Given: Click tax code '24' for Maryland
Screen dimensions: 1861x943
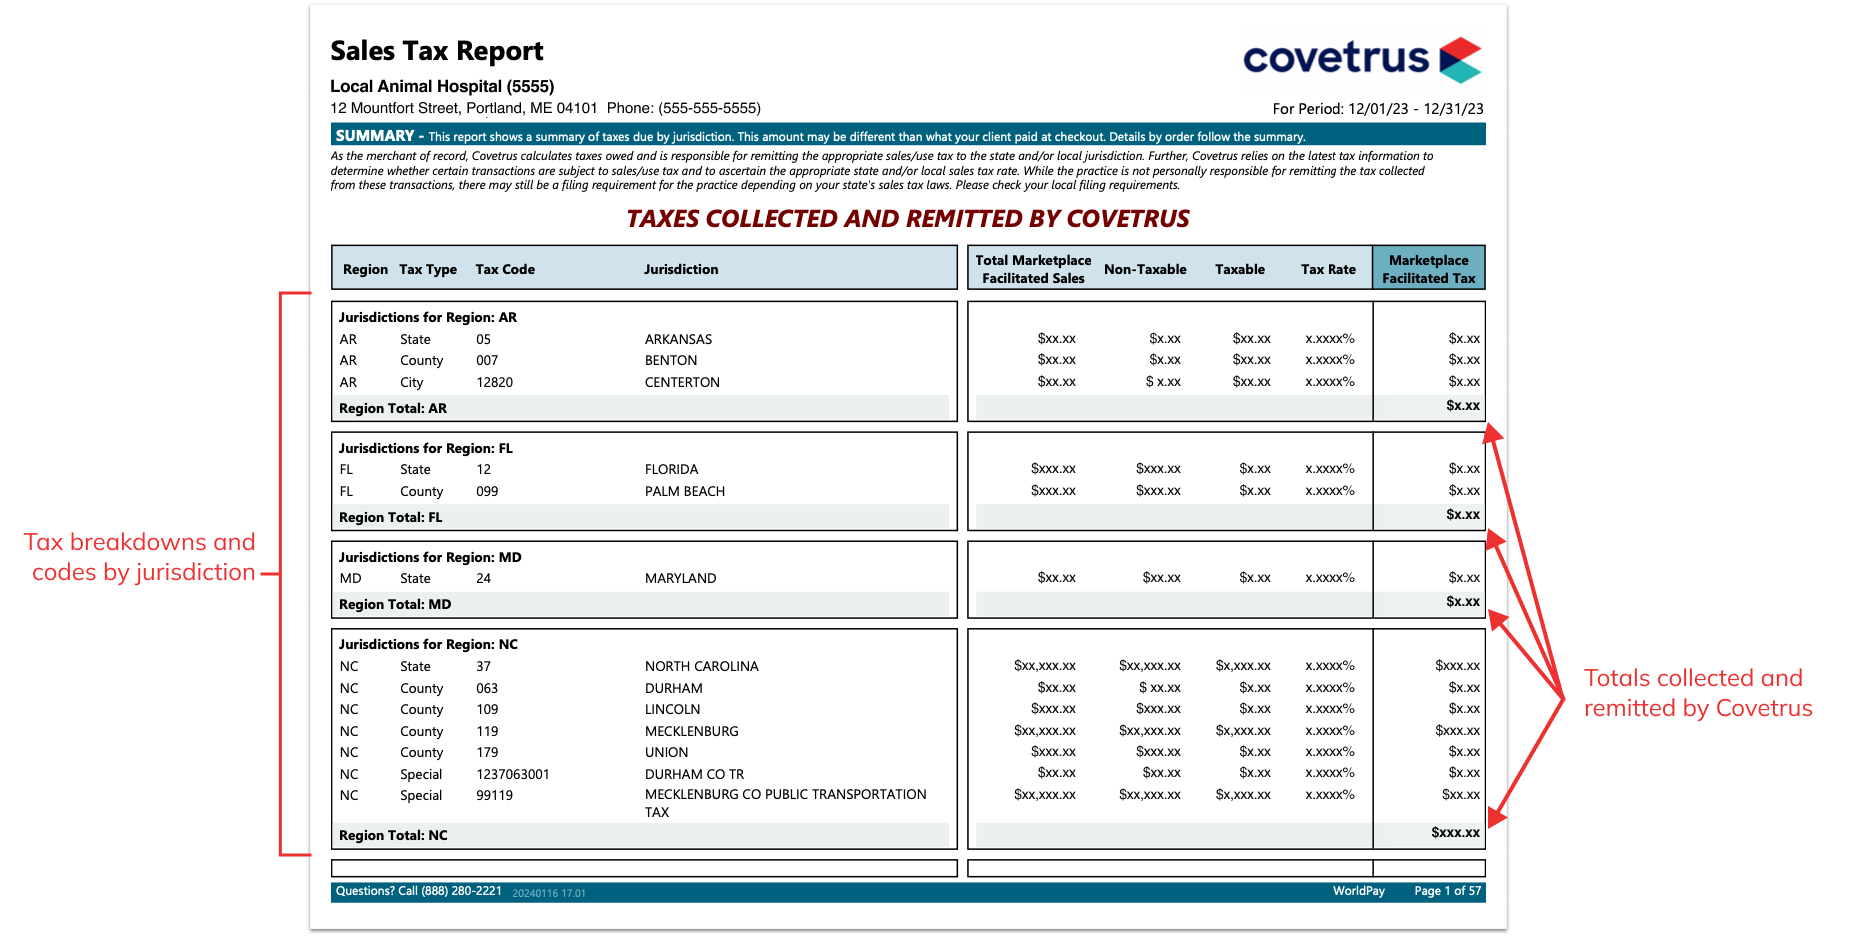Looking at the screenshot, I should pos(483,578).
